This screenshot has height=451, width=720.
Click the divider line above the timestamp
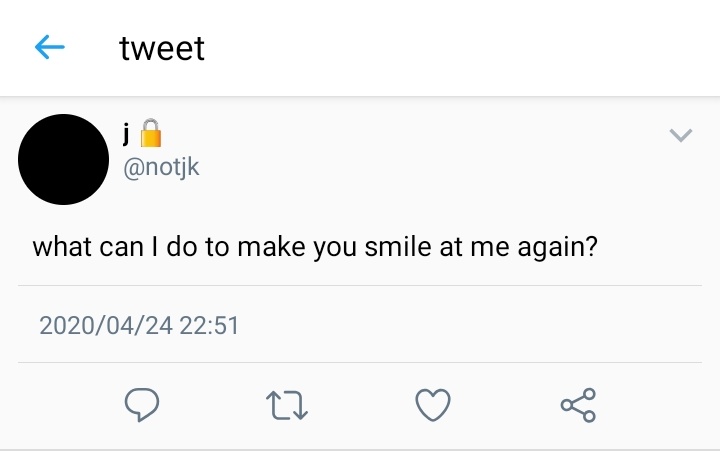(360, 286)
